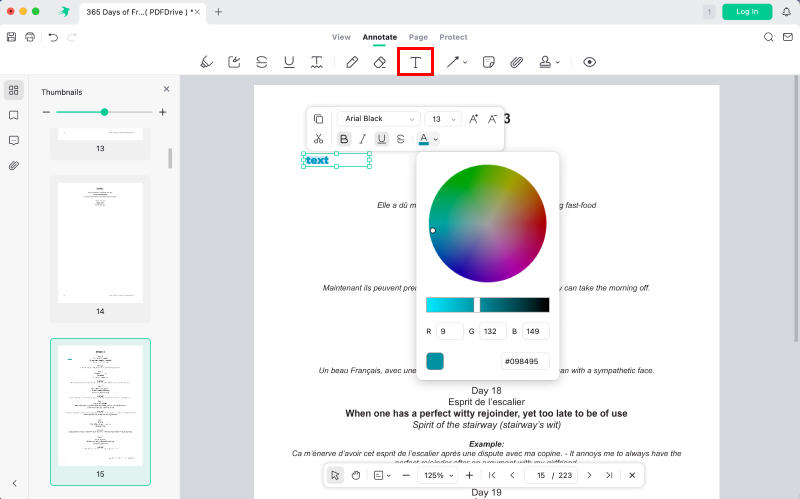Screen dimensions: 800x499
Task: Open the thumbnails panel sidebar icon
Action: [14, 90]
